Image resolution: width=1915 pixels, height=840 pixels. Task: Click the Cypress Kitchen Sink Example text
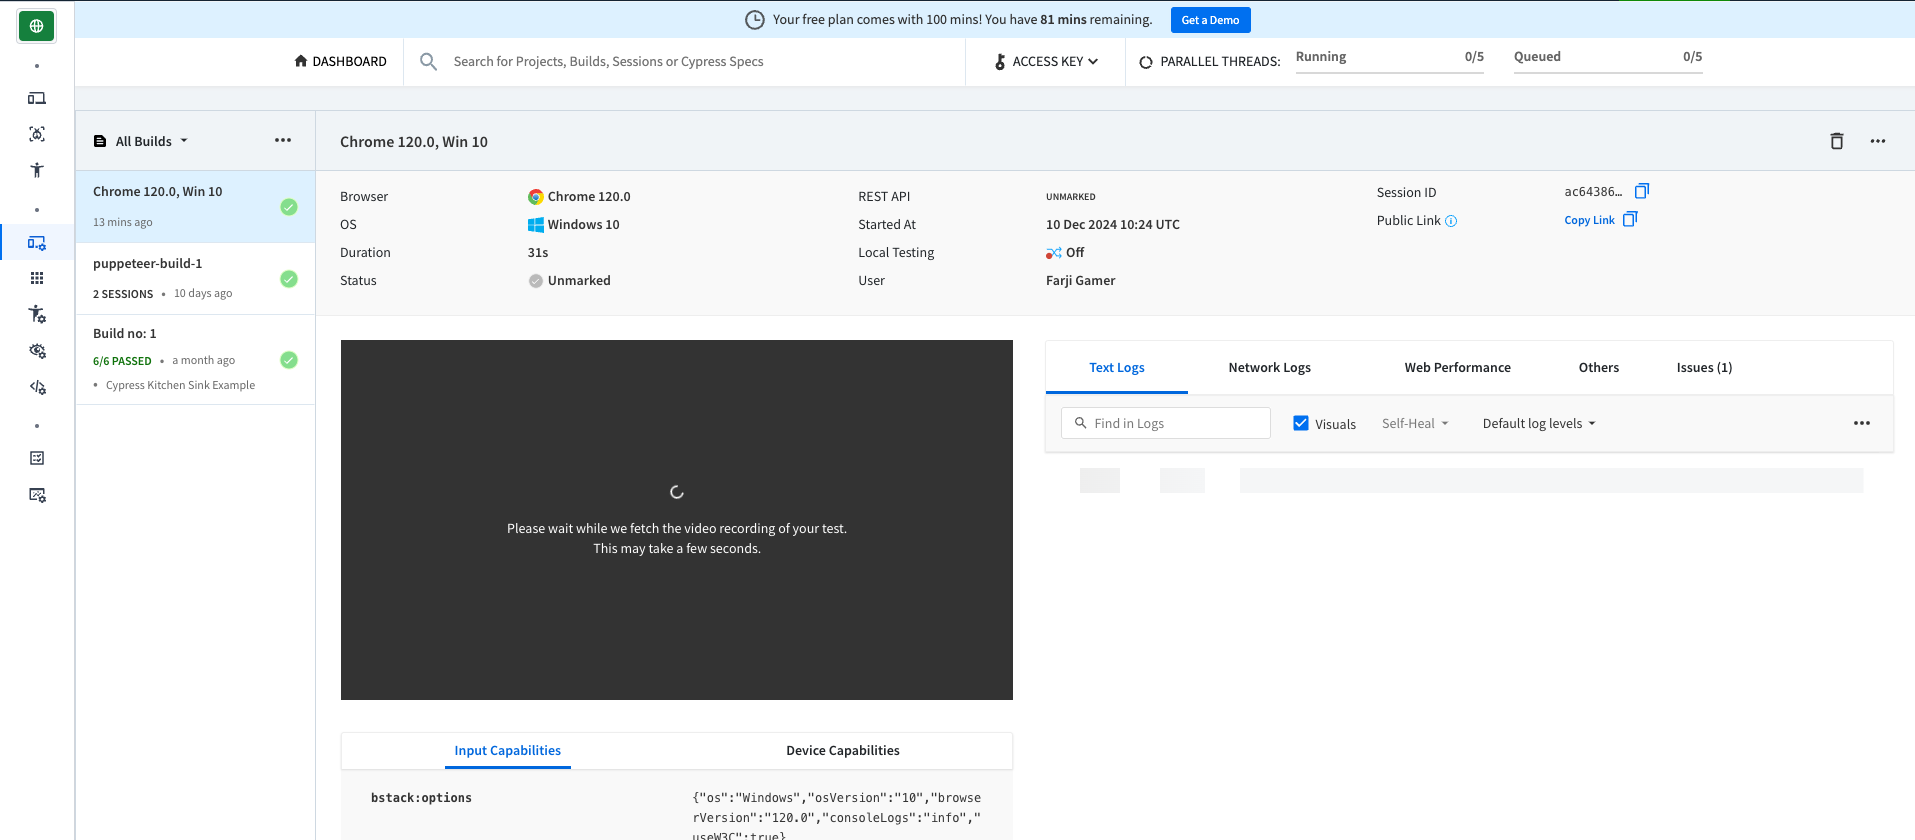click(180, 385)
